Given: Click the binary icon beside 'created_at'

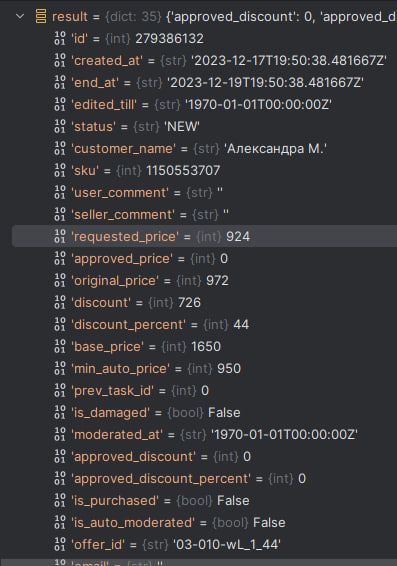Looking at the screenshot, I should [x=60, y=60].
